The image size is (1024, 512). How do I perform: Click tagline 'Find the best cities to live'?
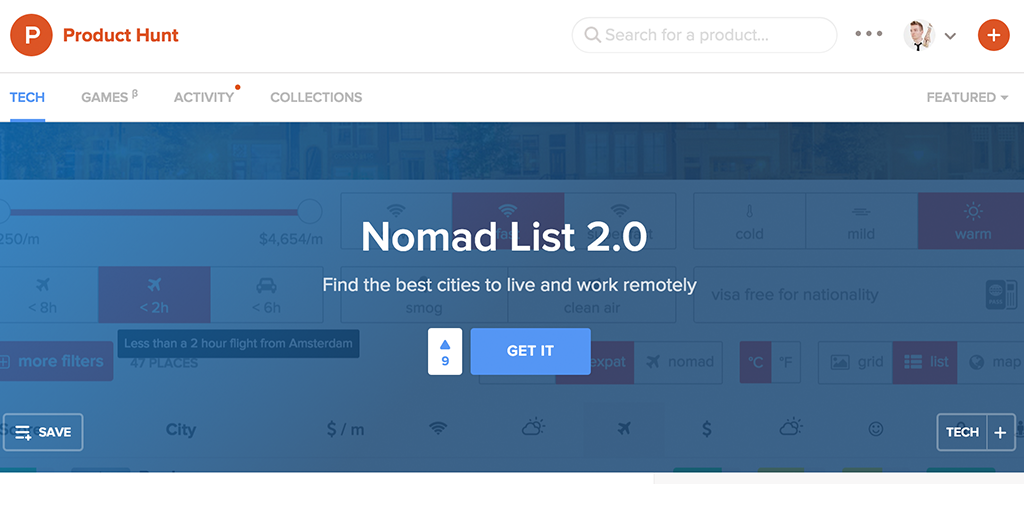[509, 285]
